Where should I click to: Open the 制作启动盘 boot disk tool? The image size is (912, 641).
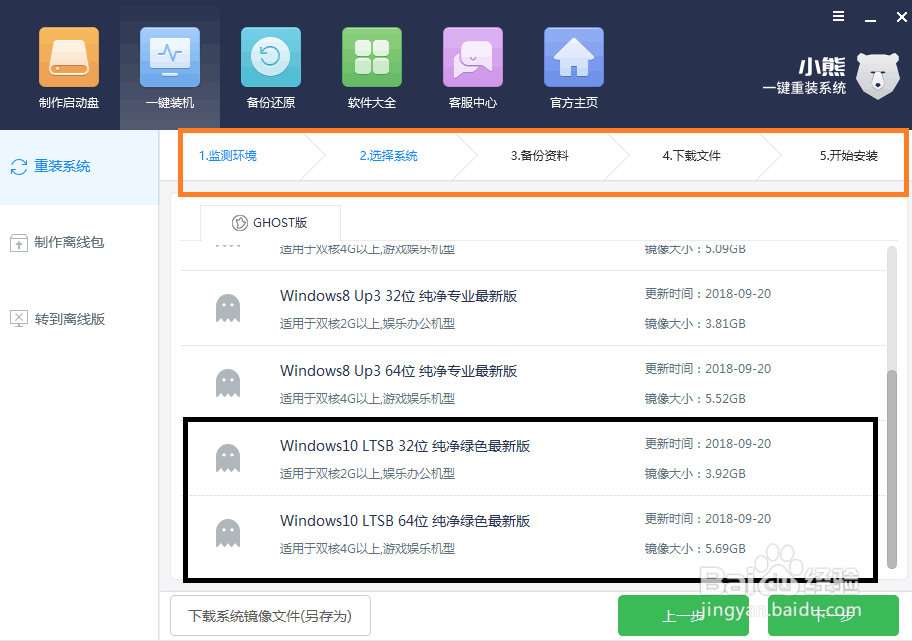pyautogui.click(x=69, y=68)
